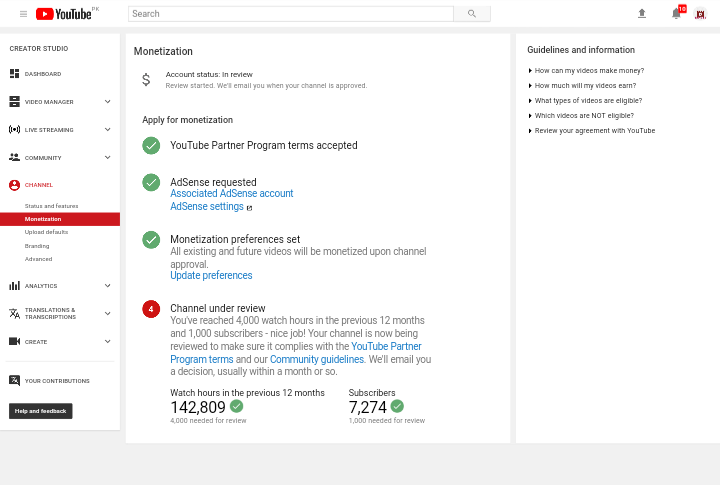Click the YouTube logo
Screen dimensions: 720x485
(64, 14)
